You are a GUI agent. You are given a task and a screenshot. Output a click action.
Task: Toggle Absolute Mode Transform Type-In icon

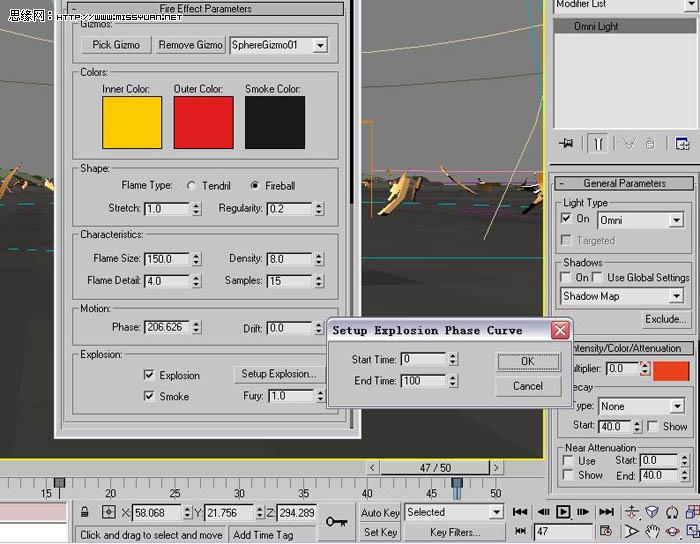[x=108, y=512]
